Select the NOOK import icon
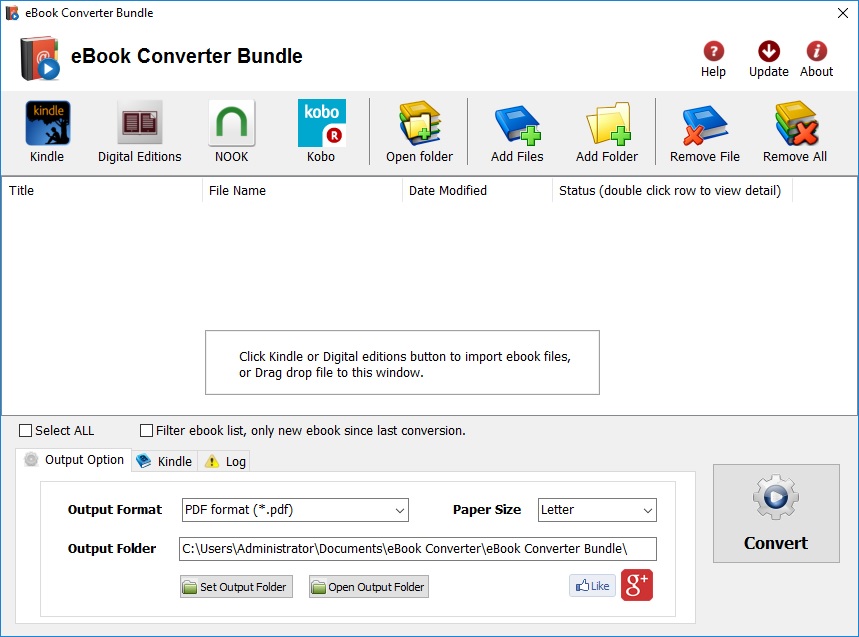 [231, 131]
